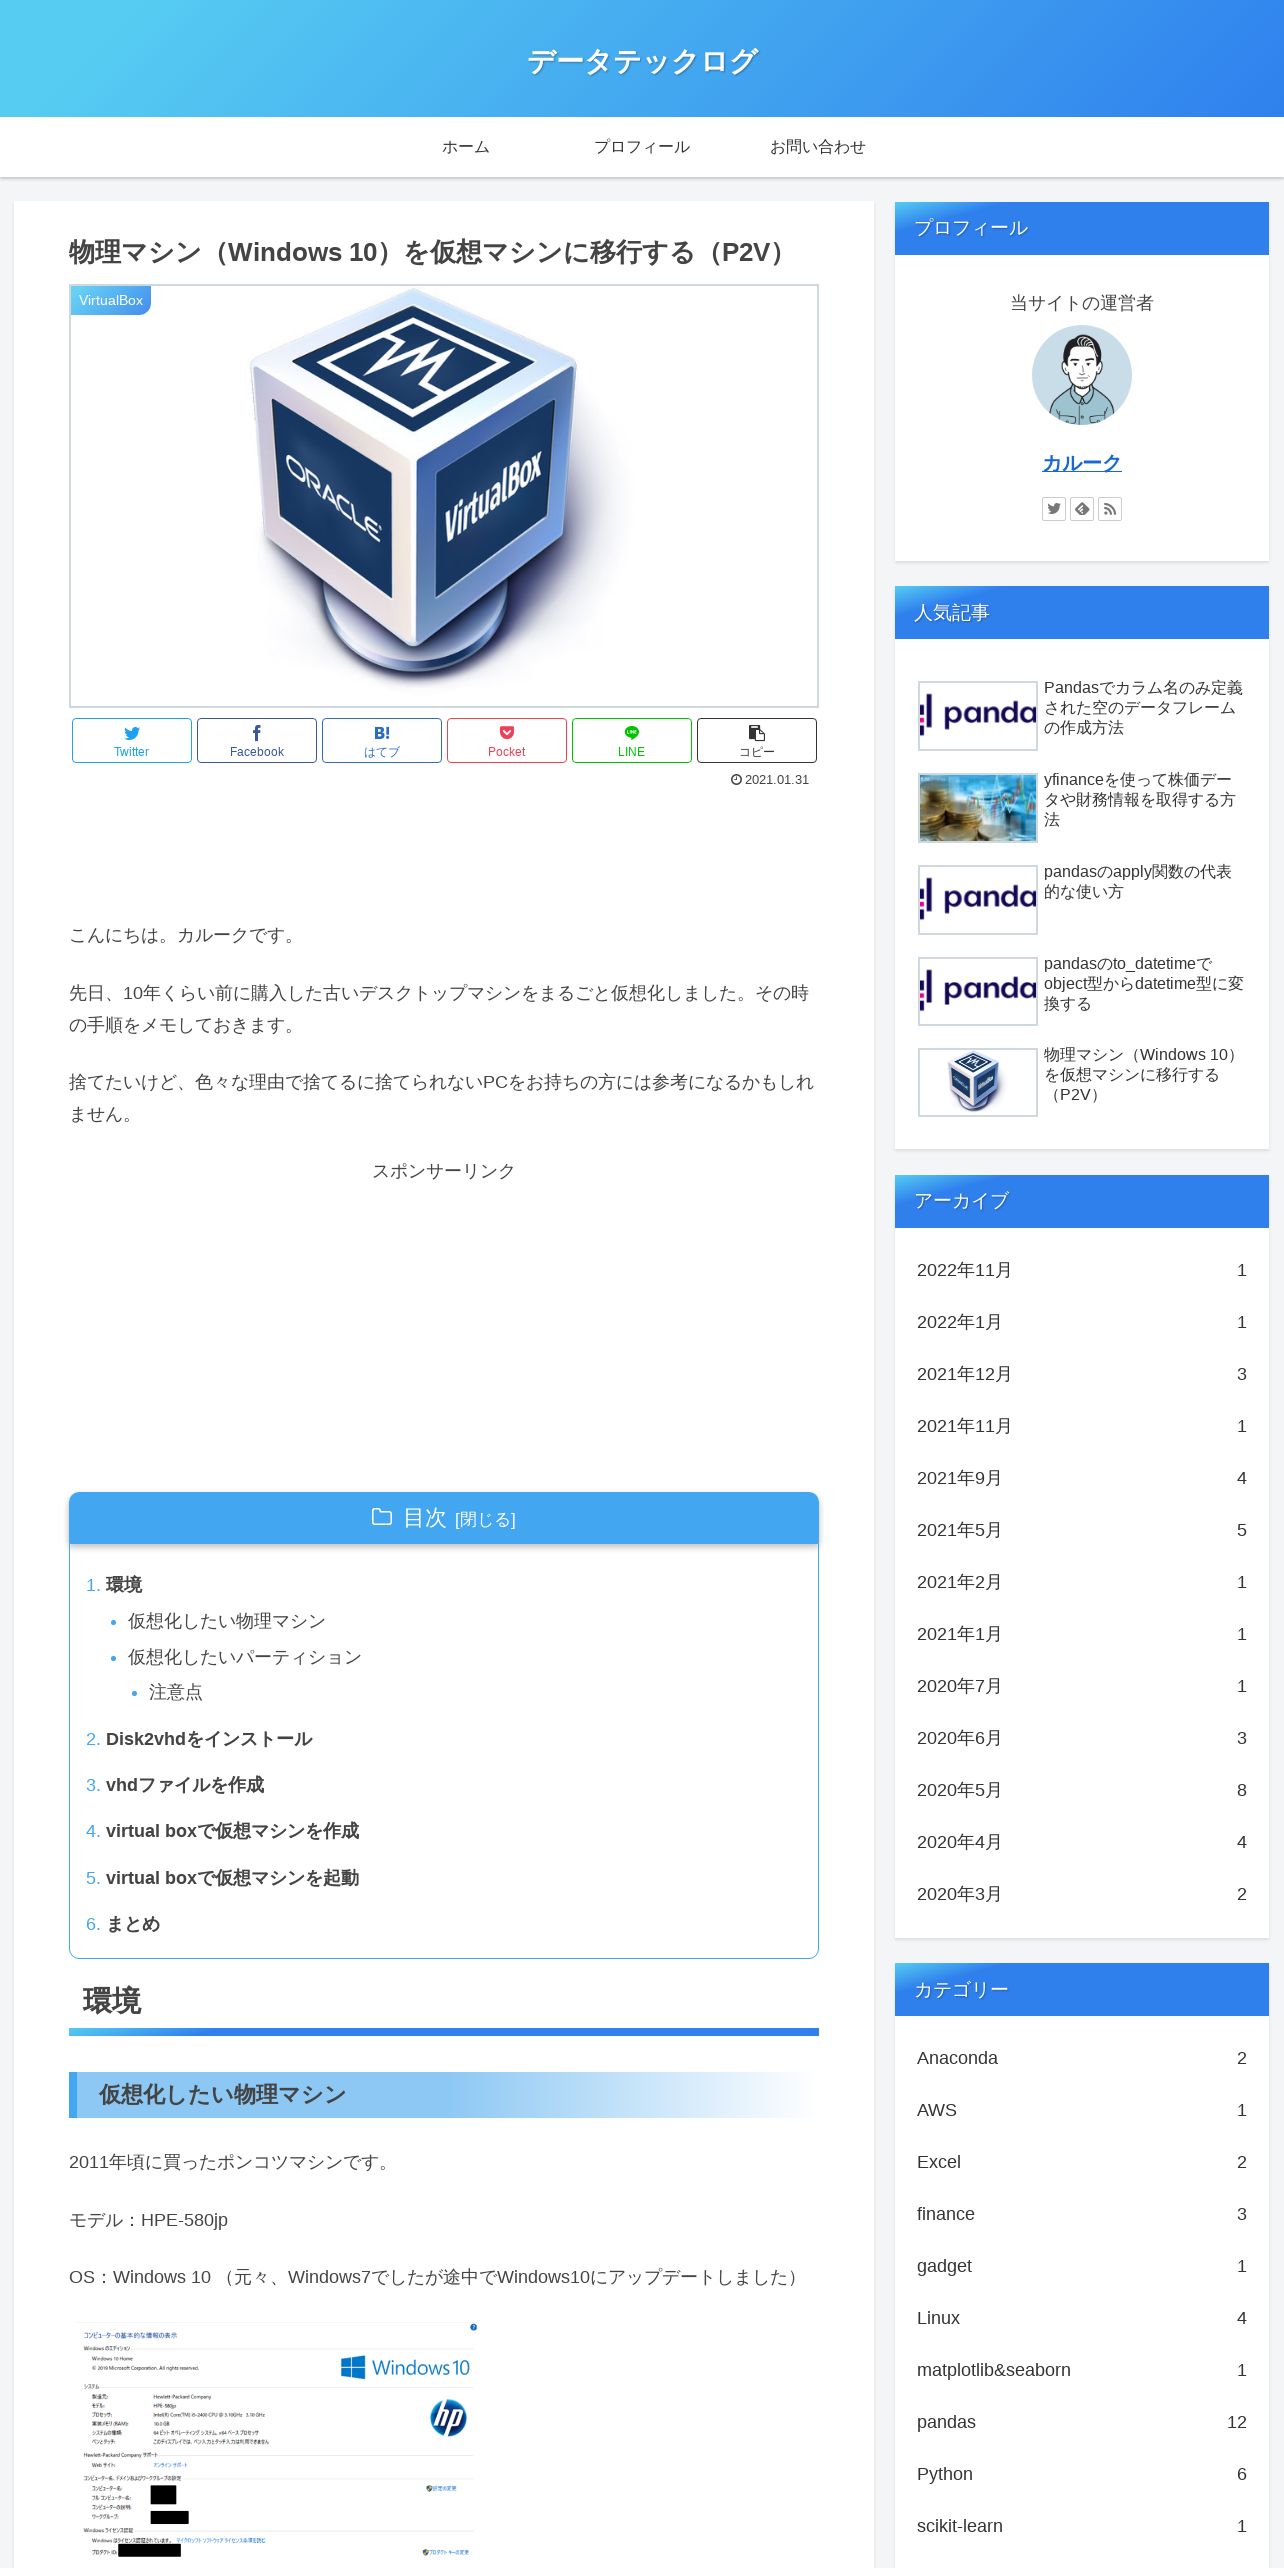Open the 2020年4月 archive
Viewport: 1284px width, 2568px height.
pos(1082,1842)
